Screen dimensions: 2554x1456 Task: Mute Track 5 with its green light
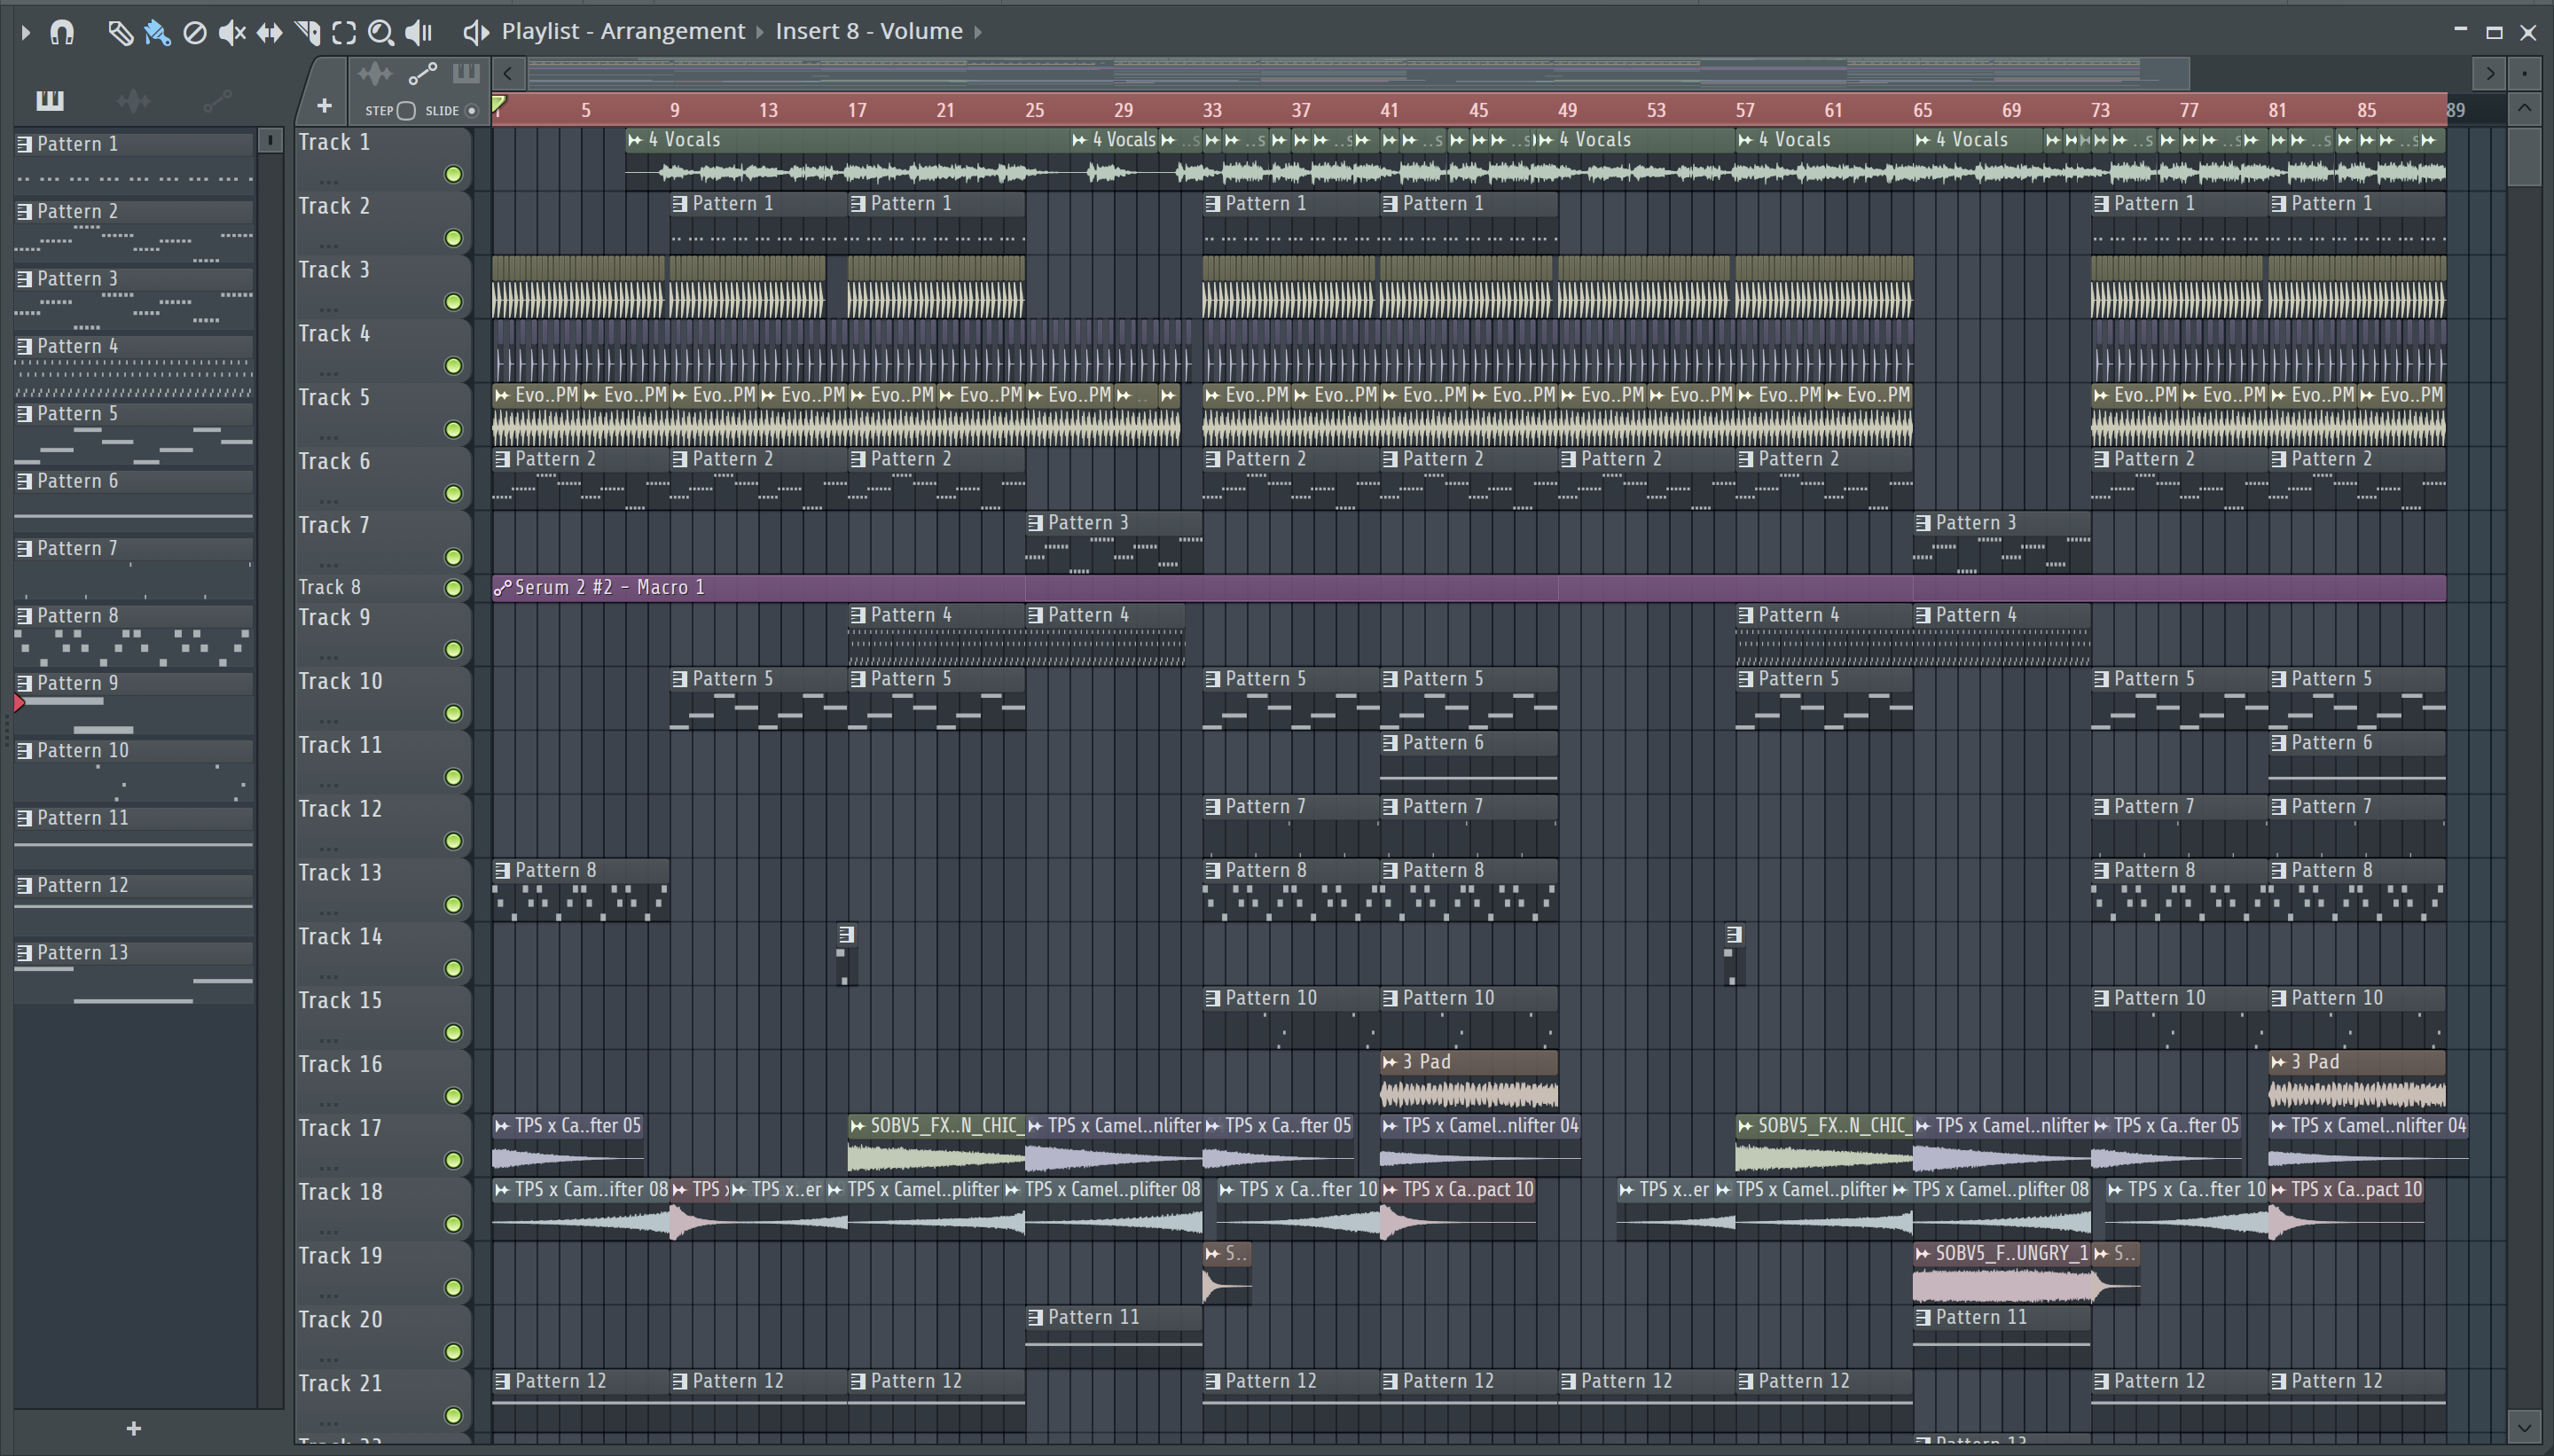coord(453,430)
